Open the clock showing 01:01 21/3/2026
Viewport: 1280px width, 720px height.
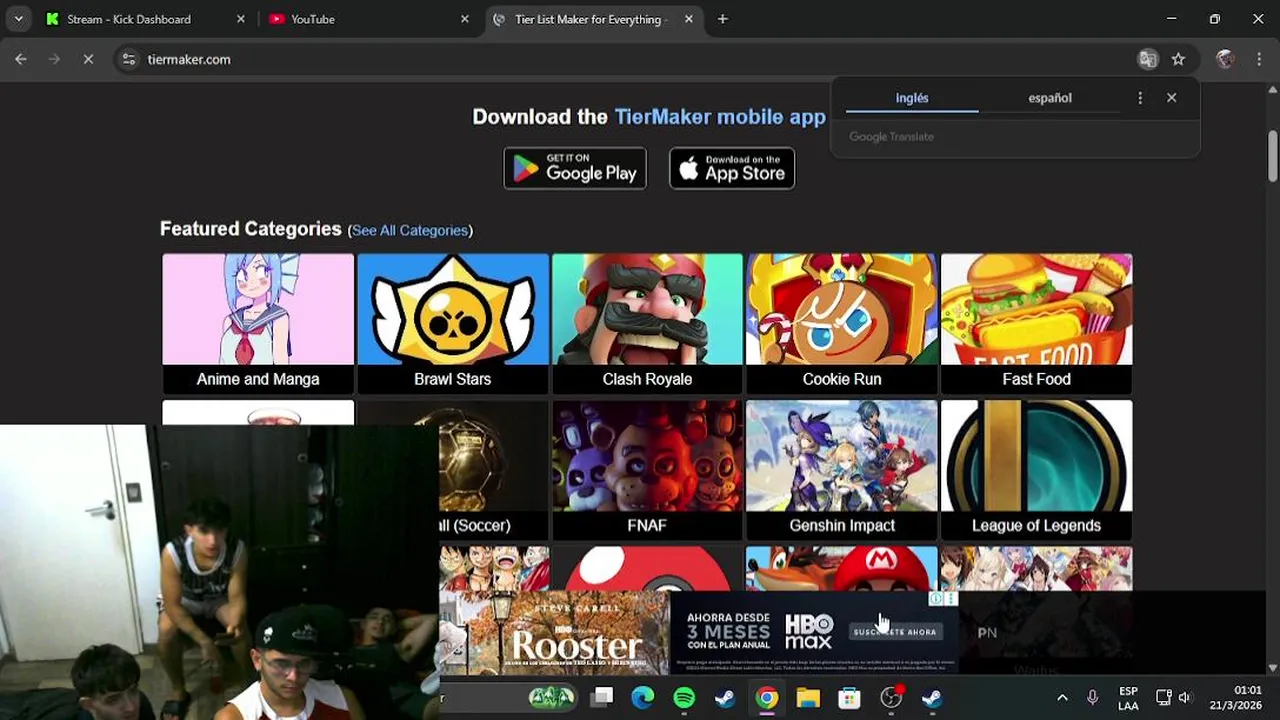point(1235,698)
